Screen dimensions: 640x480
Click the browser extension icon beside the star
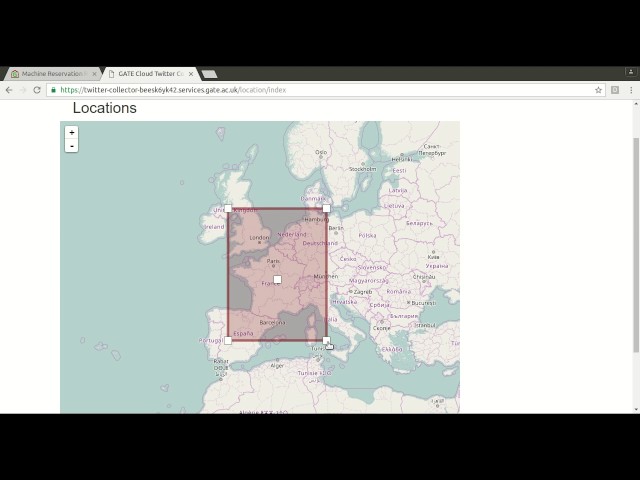coord(615,90)
